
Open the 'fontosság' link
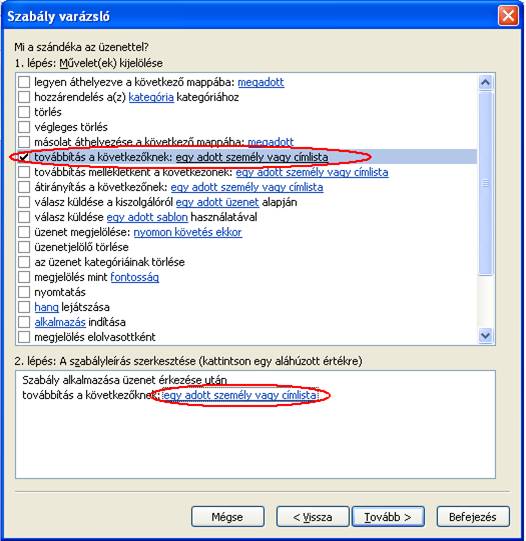click(135, 277)
